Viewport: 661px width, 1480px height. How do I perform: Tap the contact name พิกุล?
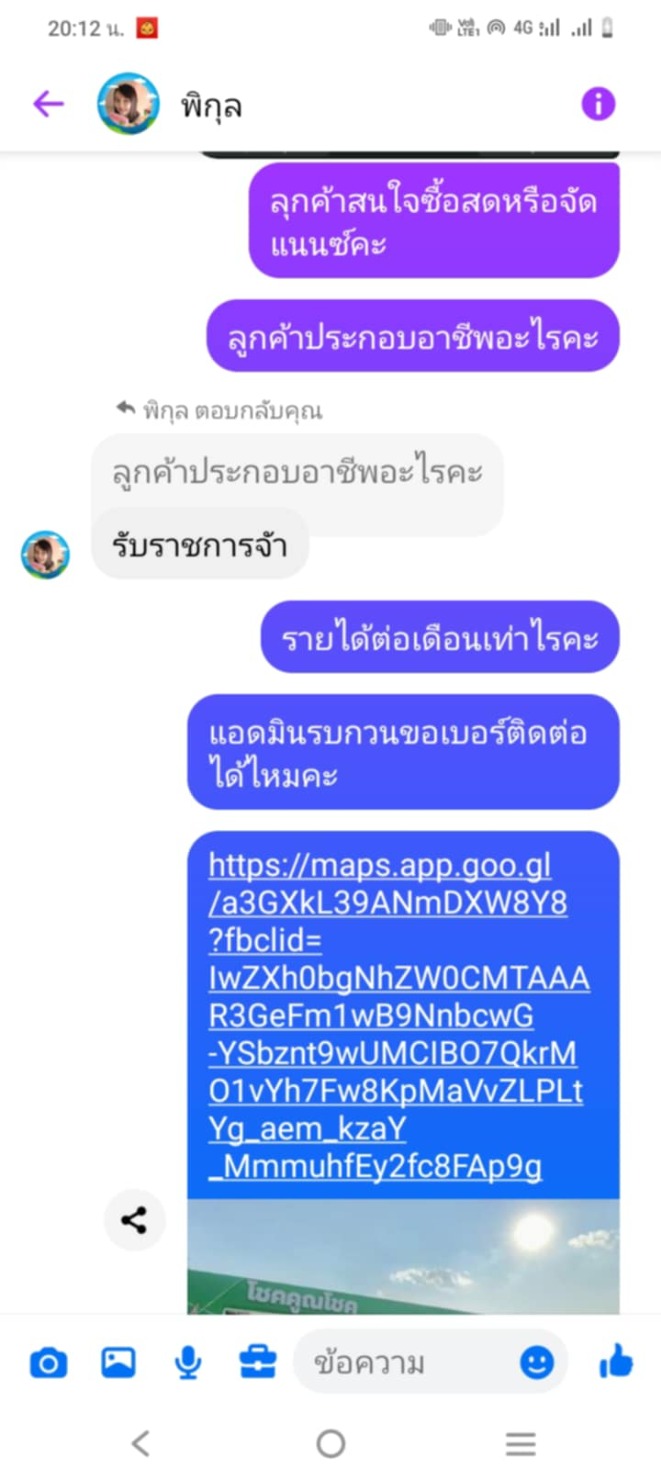point(212,105)
